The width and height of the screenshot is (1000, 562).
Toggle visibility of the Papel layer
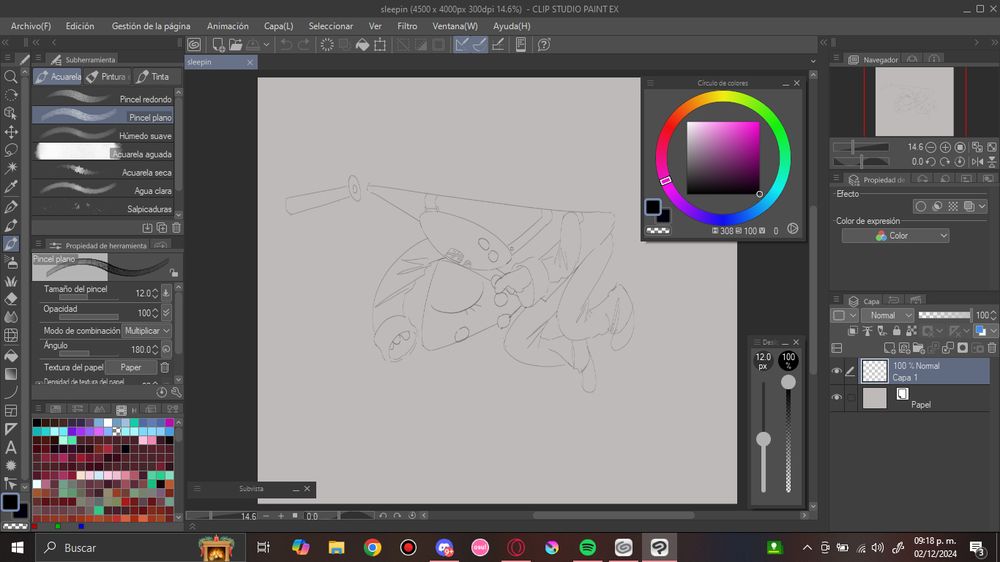(837, 398)
